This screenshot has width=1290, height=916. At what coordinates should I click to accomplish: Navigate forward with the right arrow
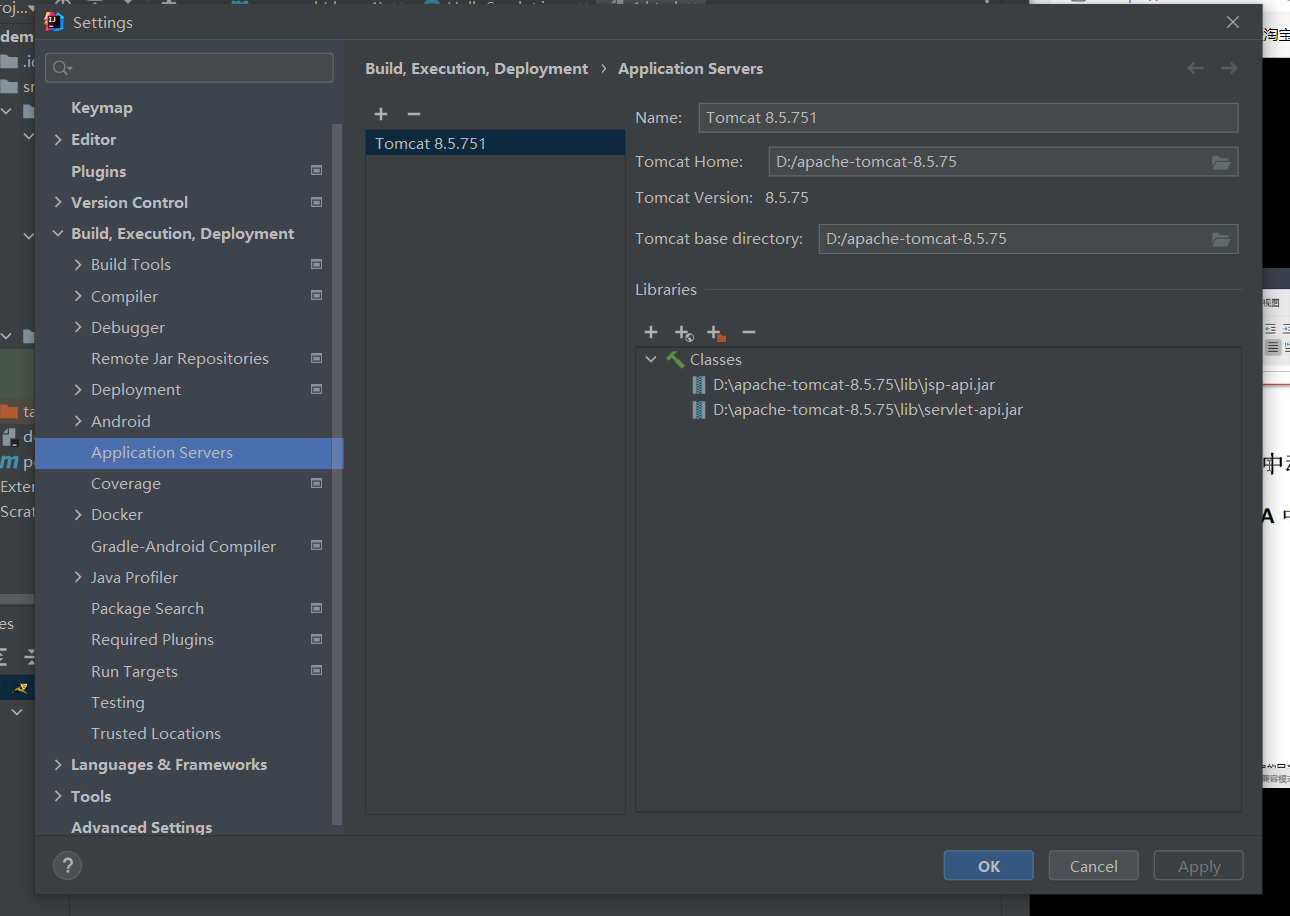pos(1230,68)
